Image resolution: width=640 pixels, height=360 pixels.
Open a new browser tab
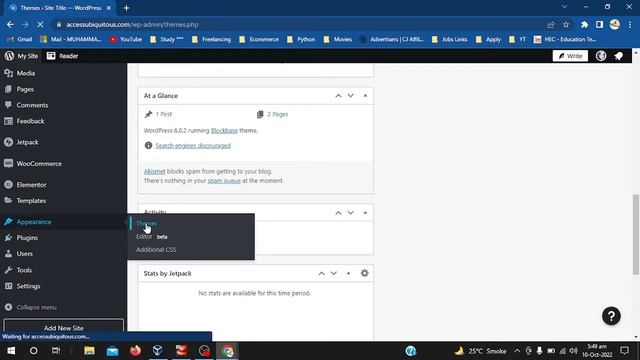pos(126,8)
